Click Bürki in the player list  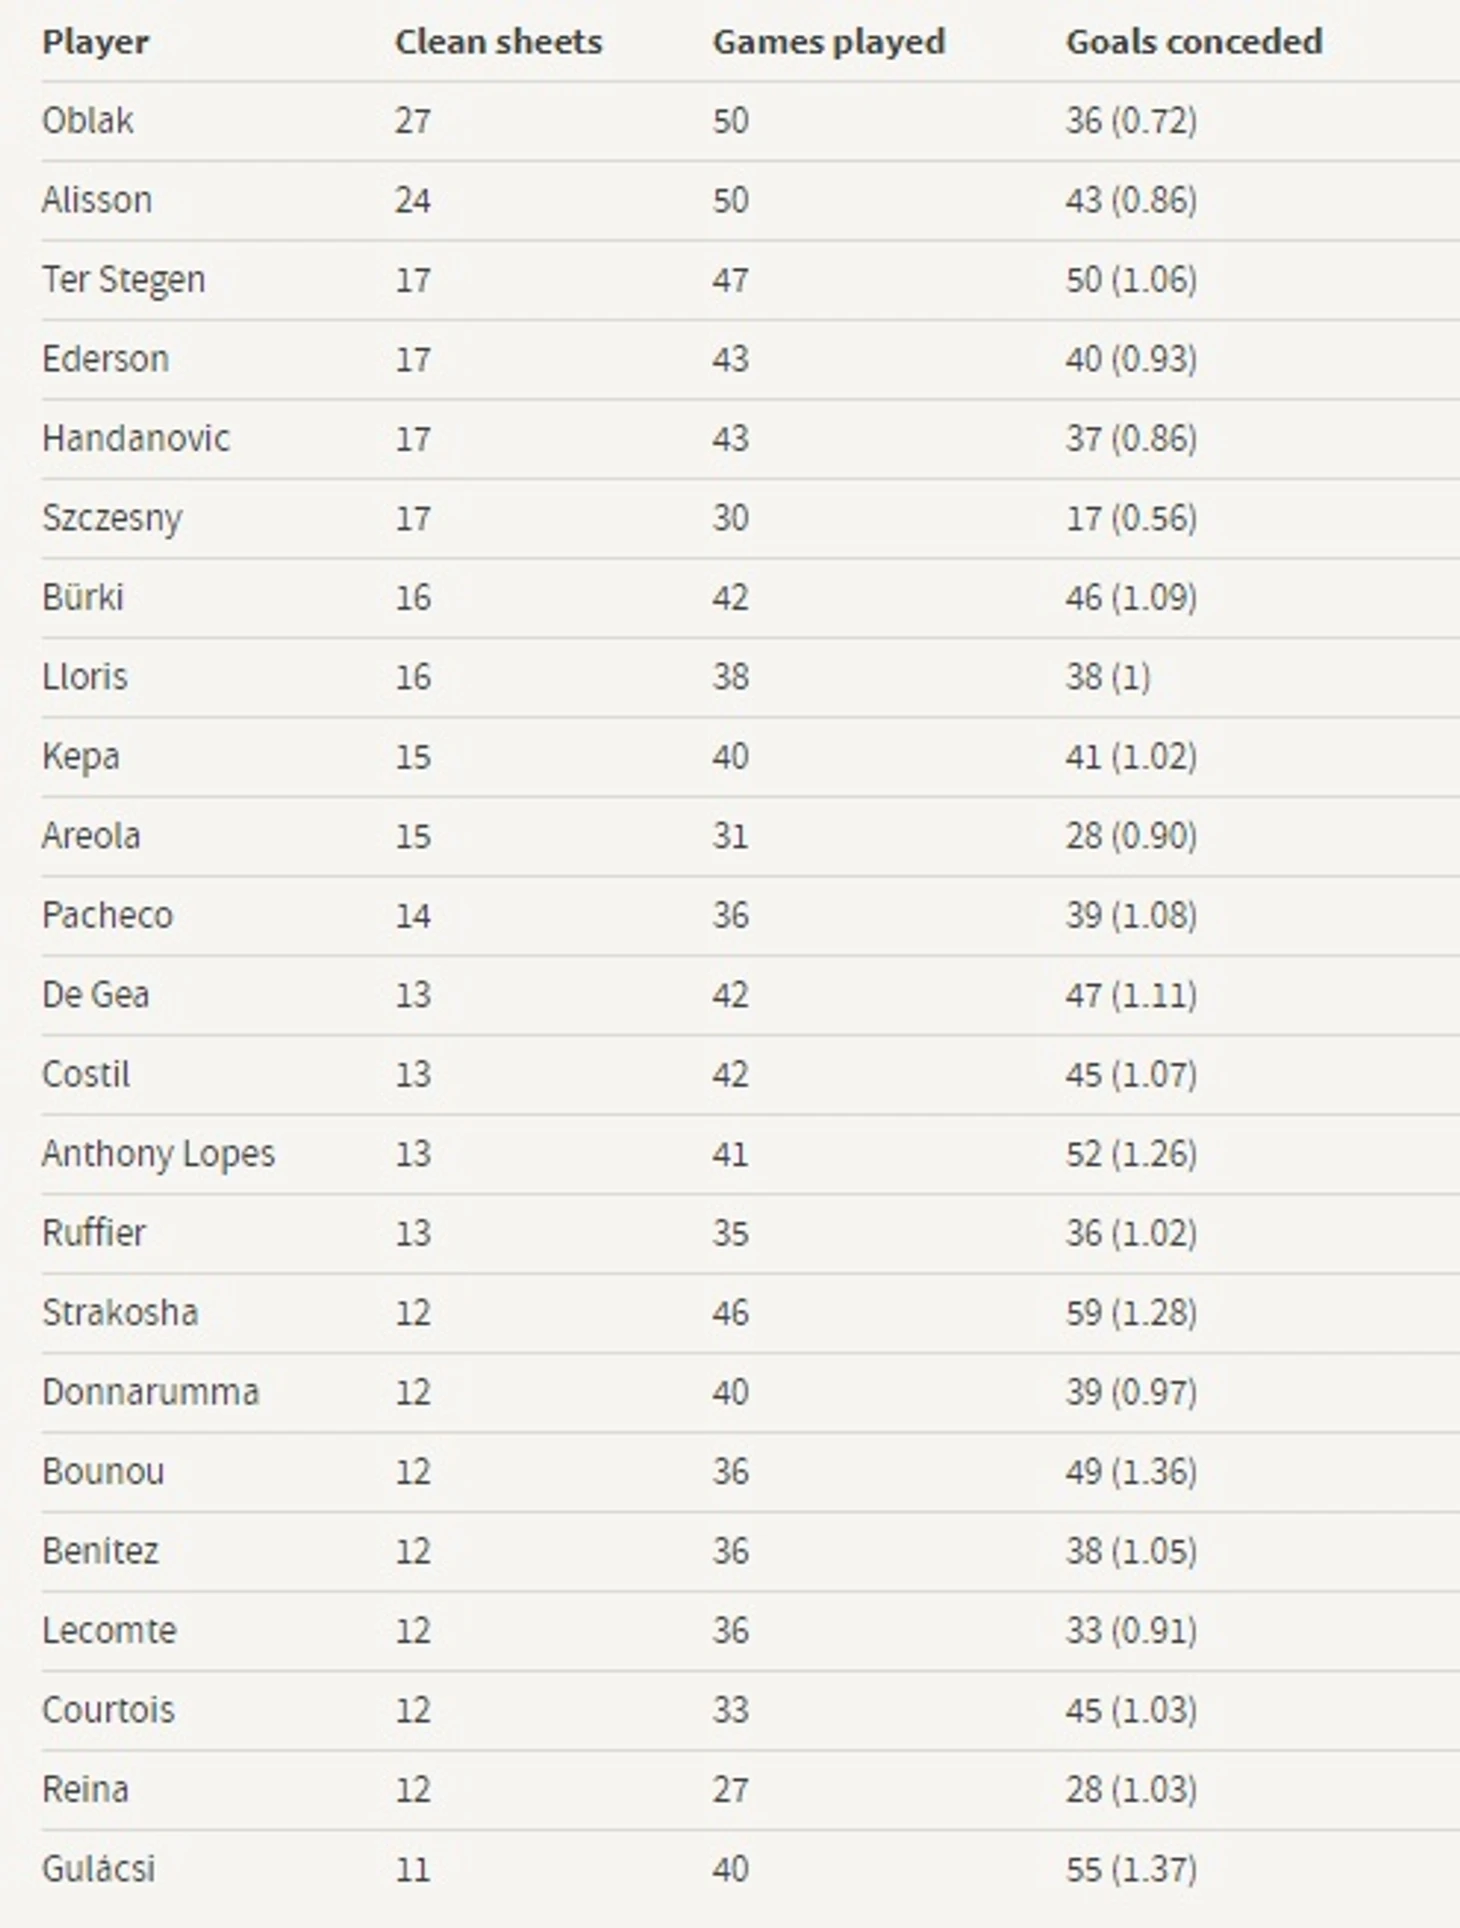pos(83,597)
